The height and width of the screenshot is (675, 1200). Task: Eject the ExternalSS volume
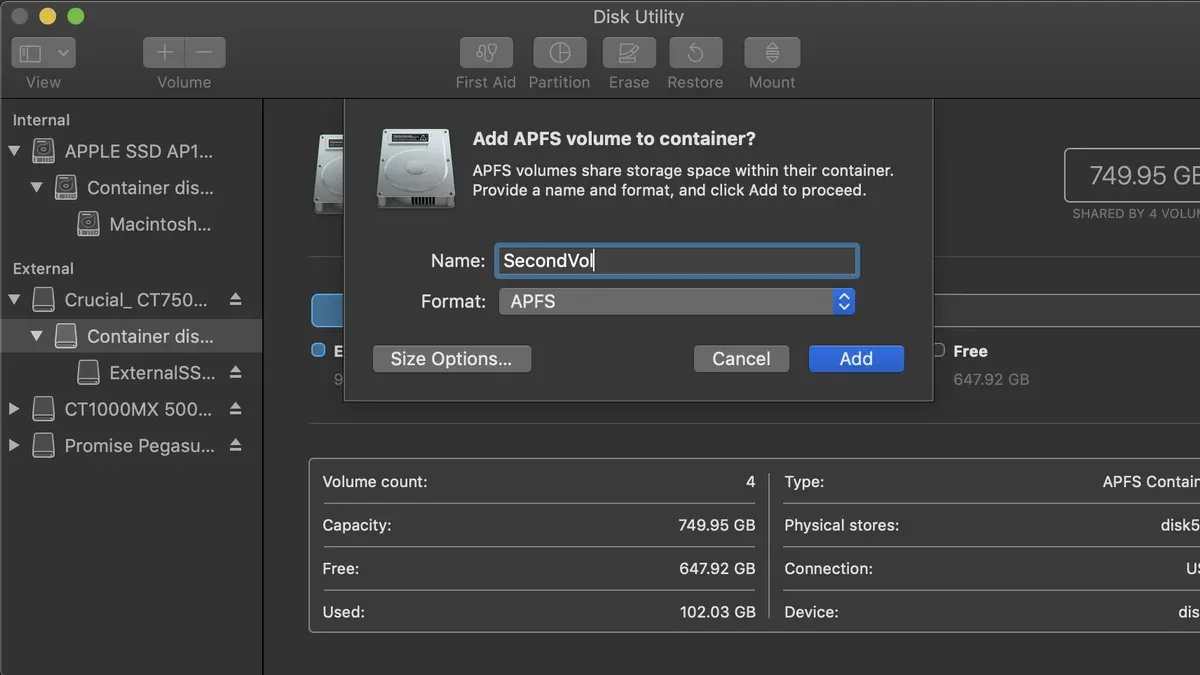[236, 372]
